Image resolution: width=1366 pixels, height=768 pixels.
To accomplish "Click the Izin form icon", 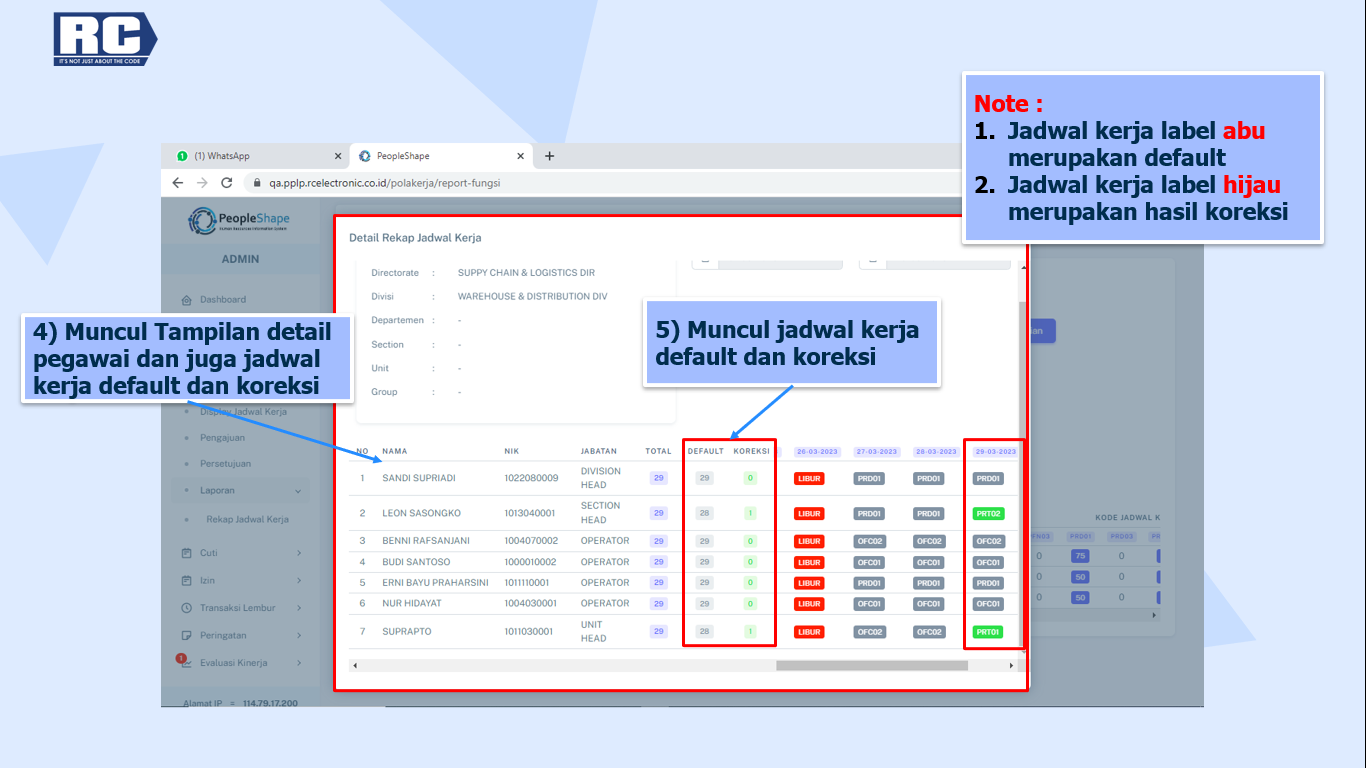I will (x=186, y=581).
